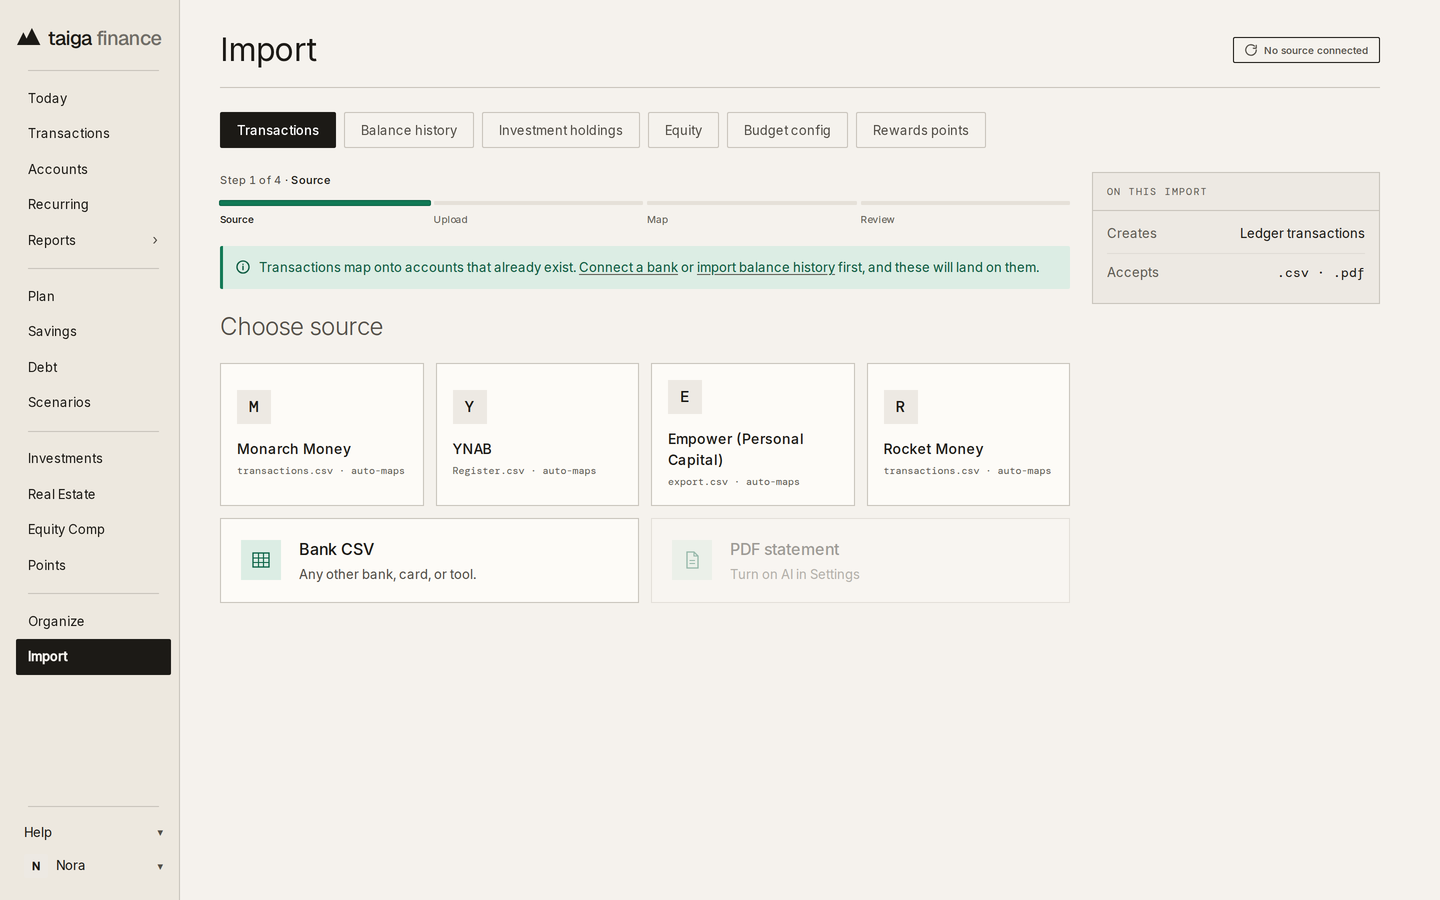Switch to the Balance history tab
Screen dimensions: 1440x900
[x=409, y=130]
